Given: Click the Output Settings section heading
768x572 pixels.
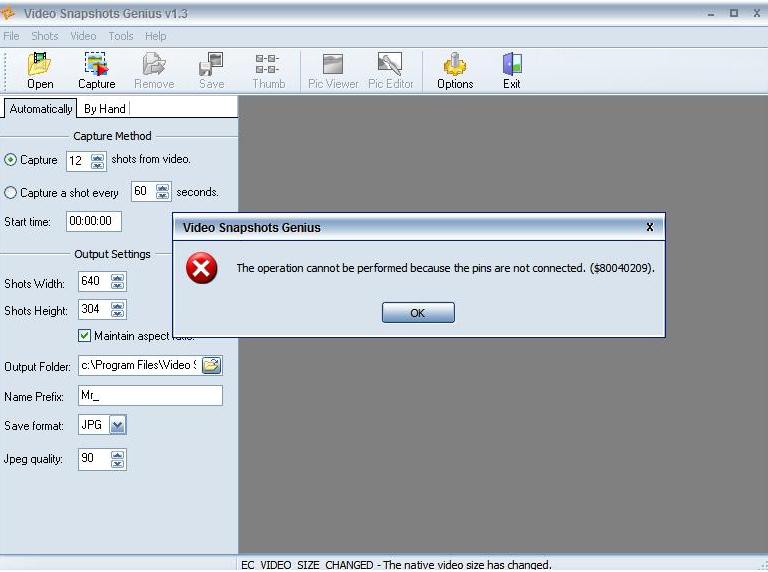Looking at the screenshot, I should click(112, 254).
